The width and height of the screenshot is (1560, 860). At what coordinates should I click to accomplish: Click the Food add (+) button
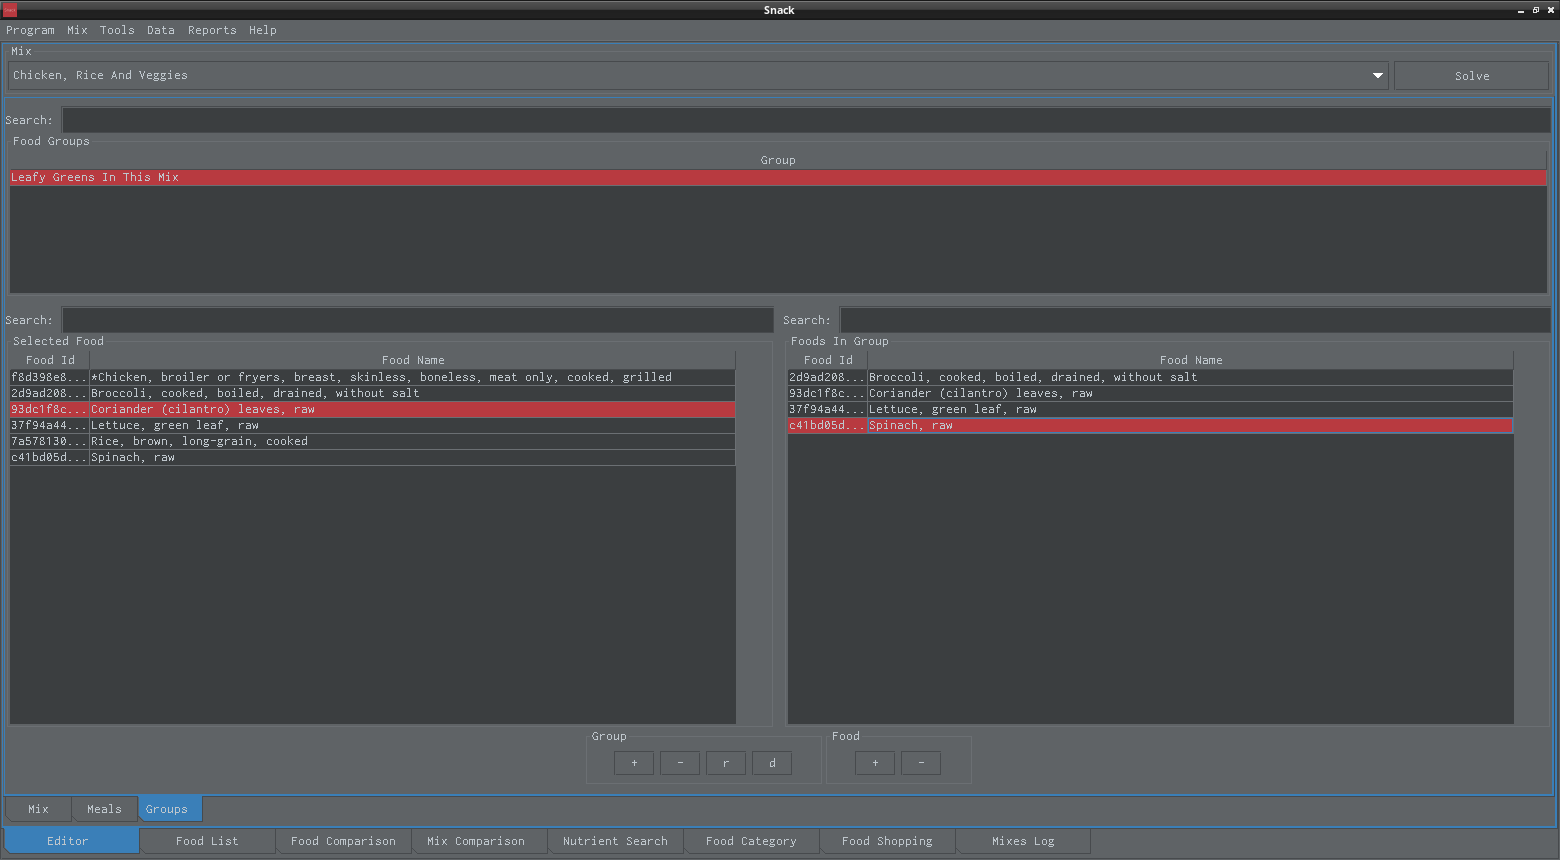875,763
